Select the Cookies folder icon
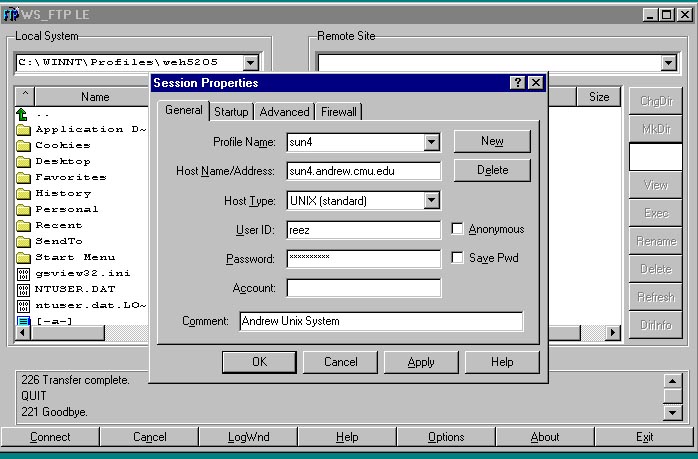Screen dimensions: 698x459 tap(23, 146)
